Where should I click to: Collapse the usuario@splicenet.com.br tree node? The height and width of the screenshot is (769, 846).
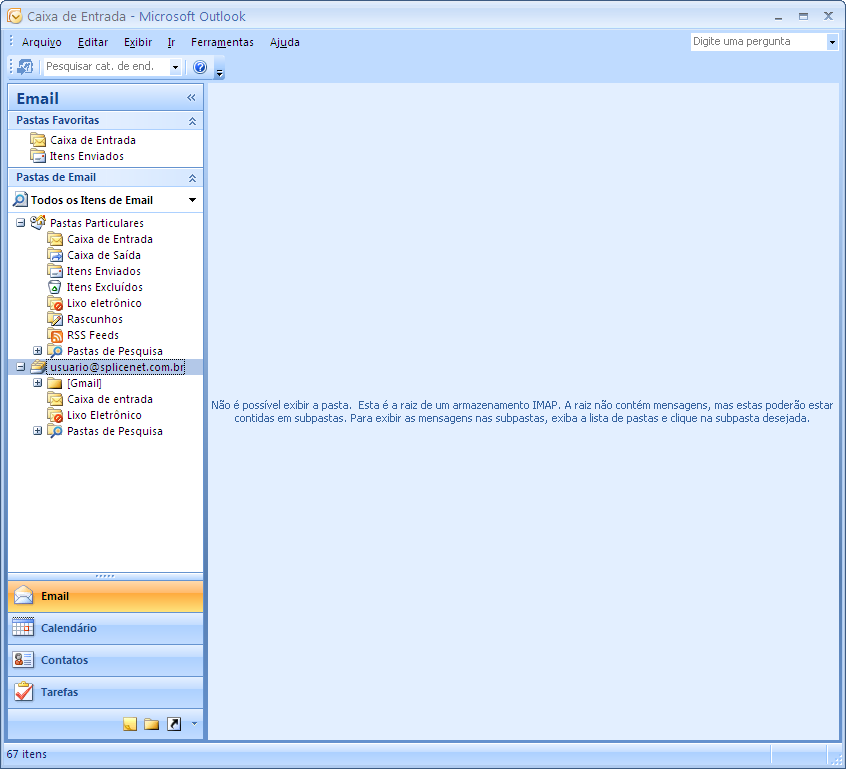point(21,367)
